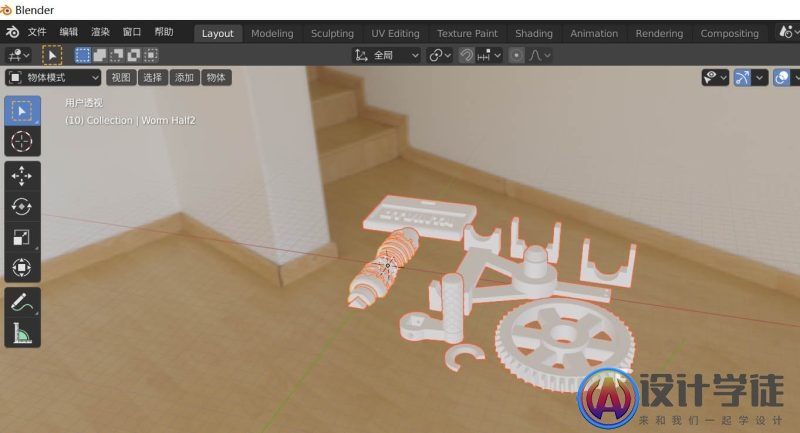Open 文件 menu

[37, 32]
